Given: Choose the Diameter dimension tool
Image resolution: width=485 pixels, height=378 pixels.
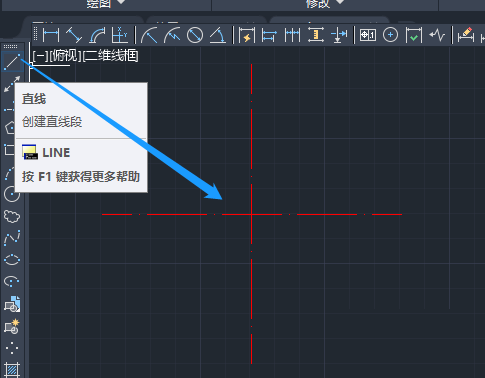Looking at the screenshot, I should click(x=195, y=35).
